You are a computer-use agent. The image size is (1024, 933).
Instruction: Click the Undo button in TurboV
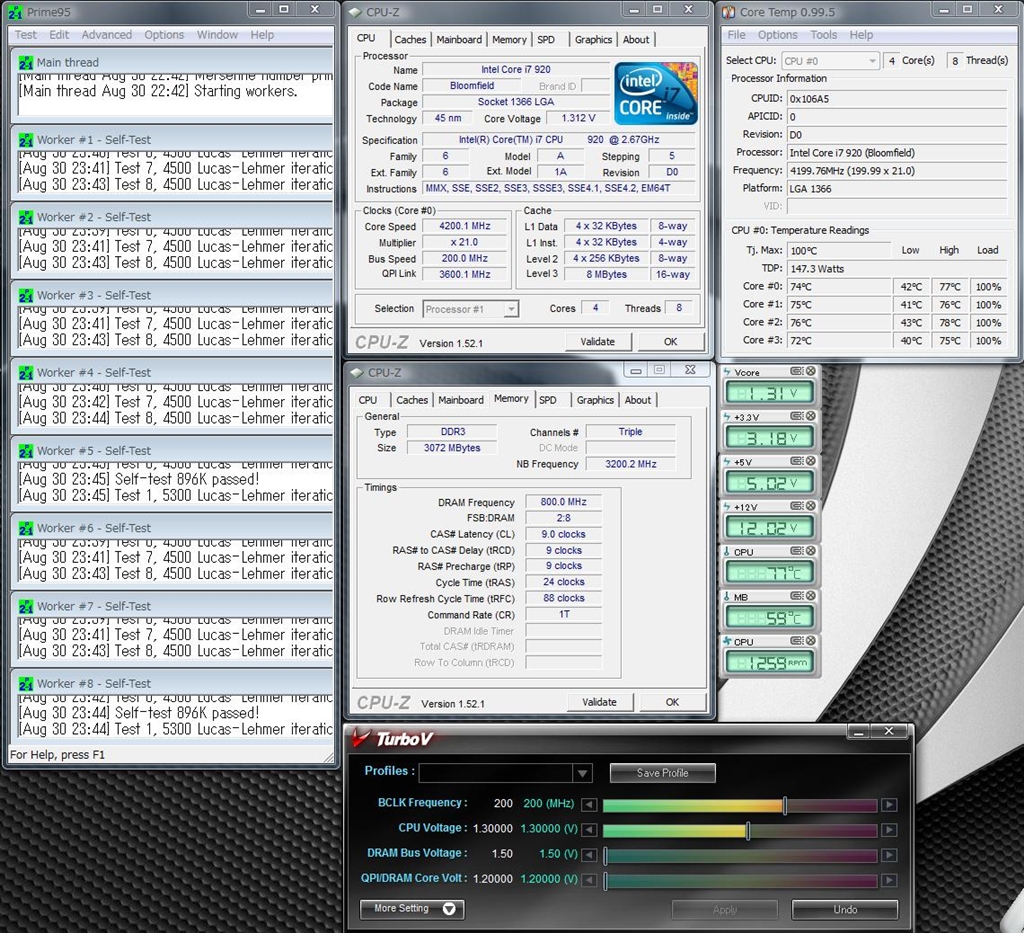[x=845, y=909]
